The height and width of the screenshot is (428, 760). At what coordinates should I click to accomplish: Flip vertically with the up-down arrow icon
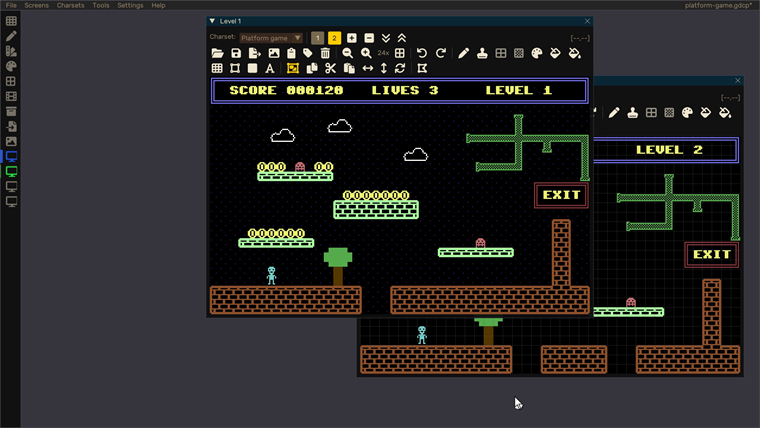(384, 68)
